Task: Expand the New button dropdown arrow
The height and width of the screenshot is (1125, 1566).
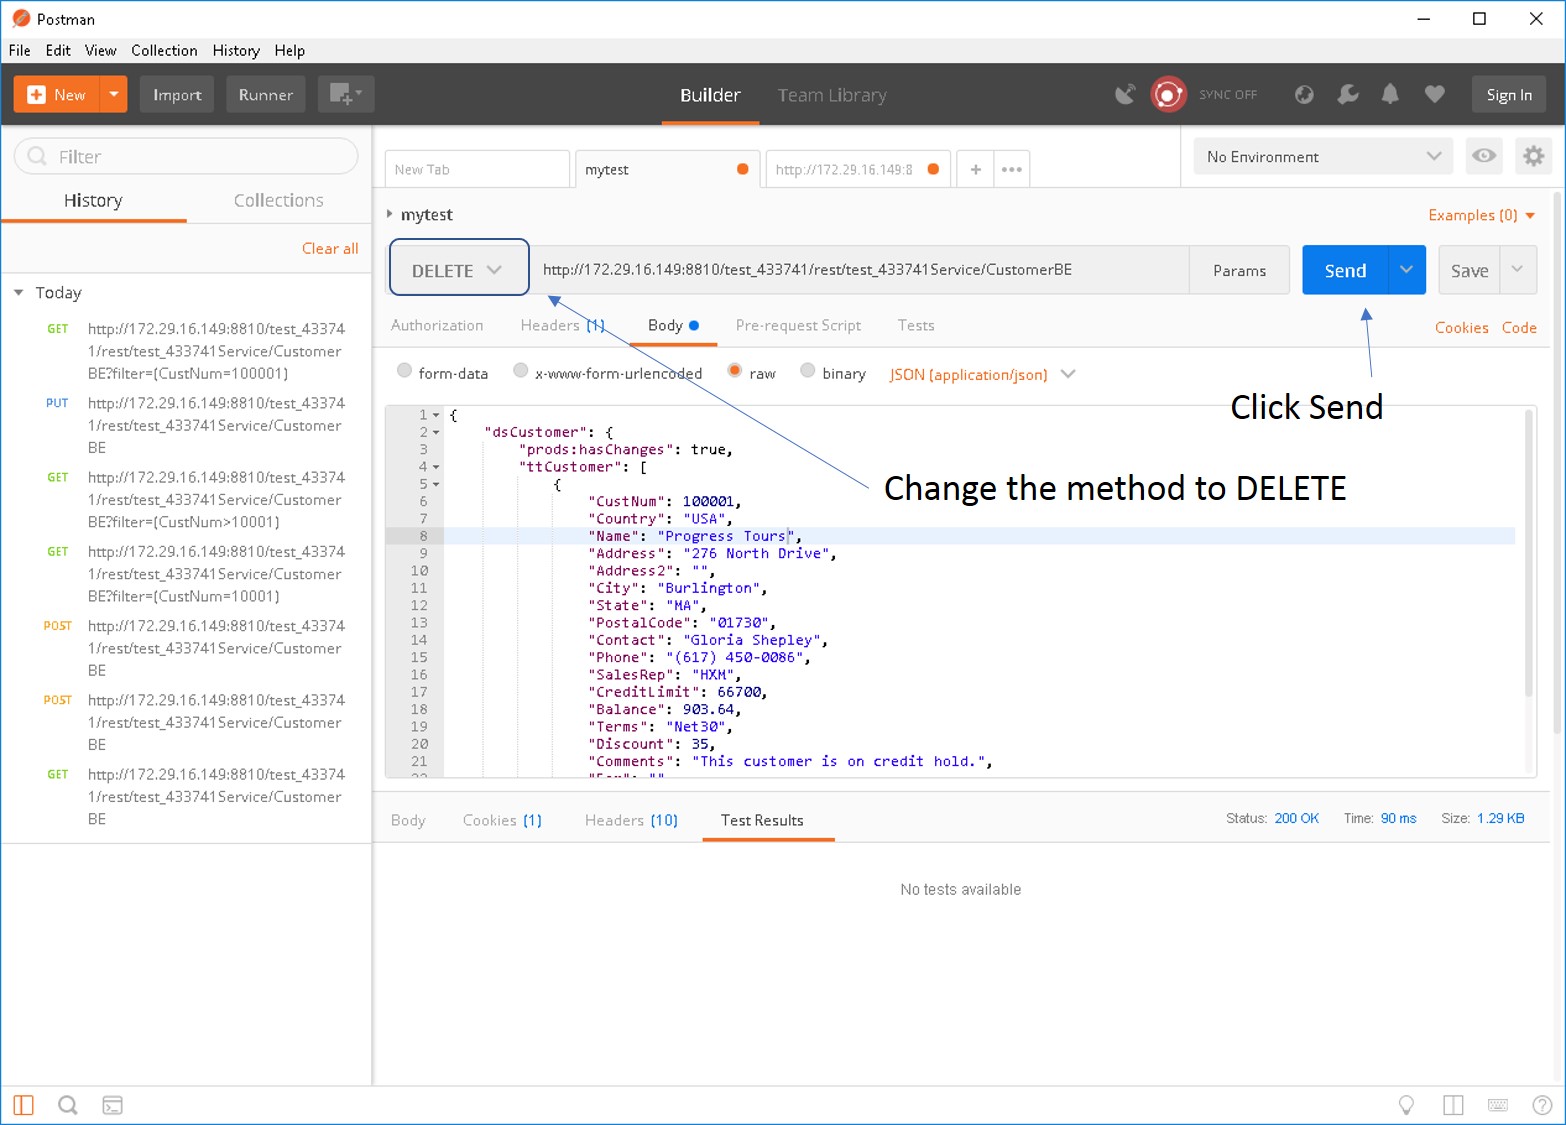Action: point(114,94)
